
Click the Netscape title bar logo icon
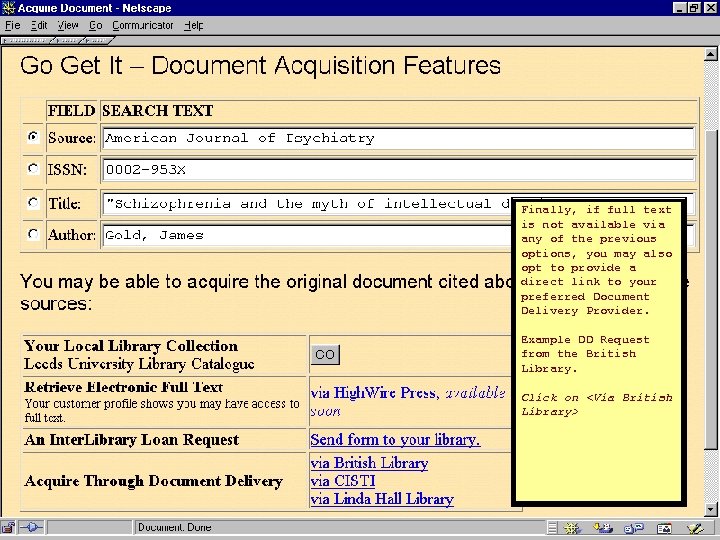8,7
